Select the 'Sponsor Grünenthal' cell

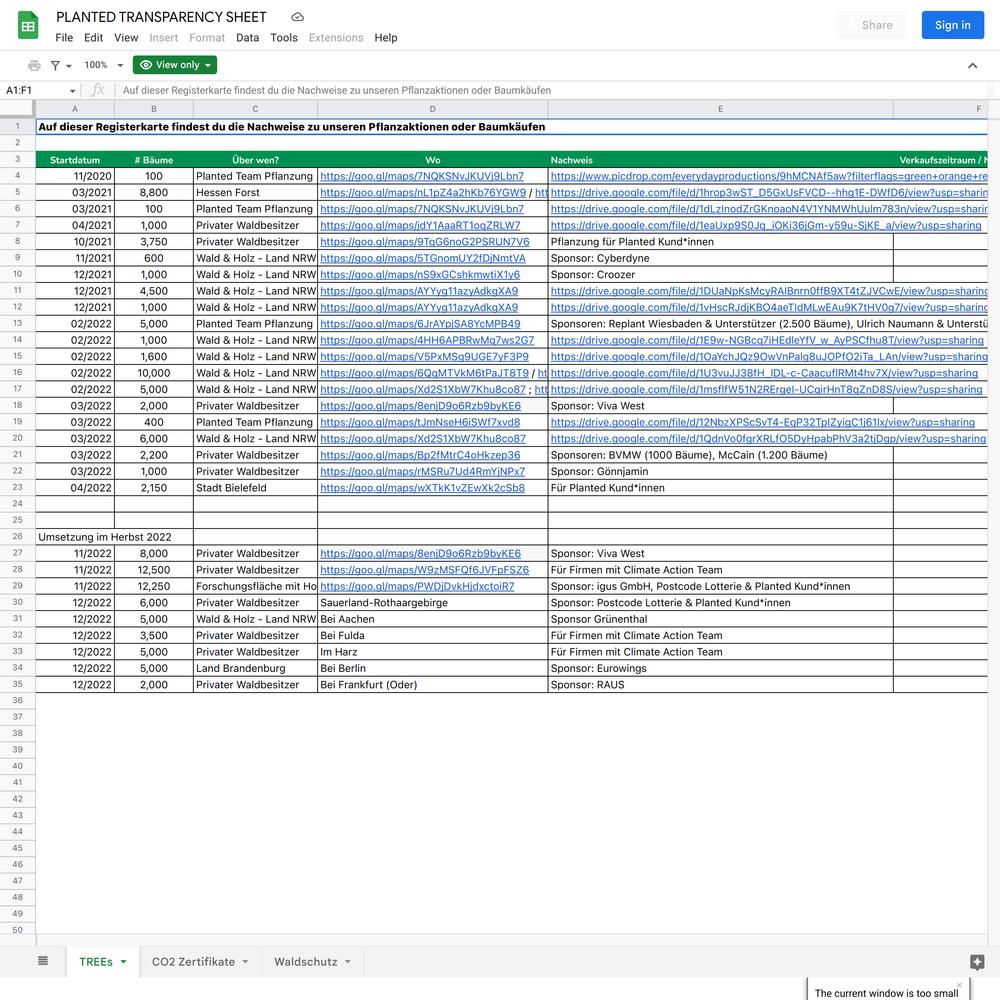[721, 619]
